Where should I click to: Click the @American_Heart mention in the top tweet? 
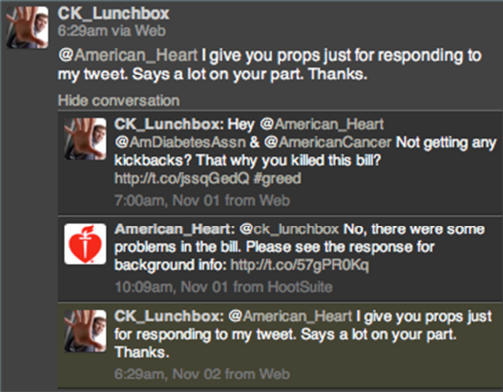pos(128,55)
